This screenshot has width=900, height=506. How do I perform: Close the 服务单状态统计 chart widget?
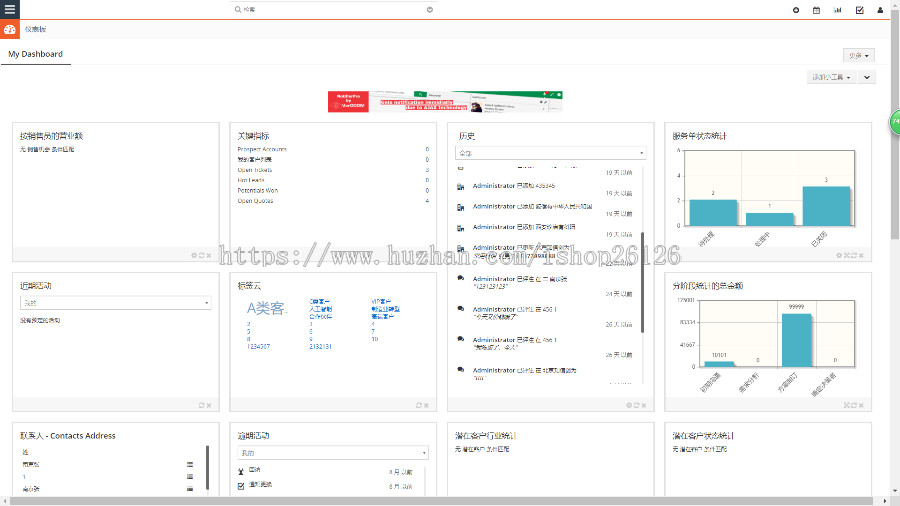coord(861,255)
